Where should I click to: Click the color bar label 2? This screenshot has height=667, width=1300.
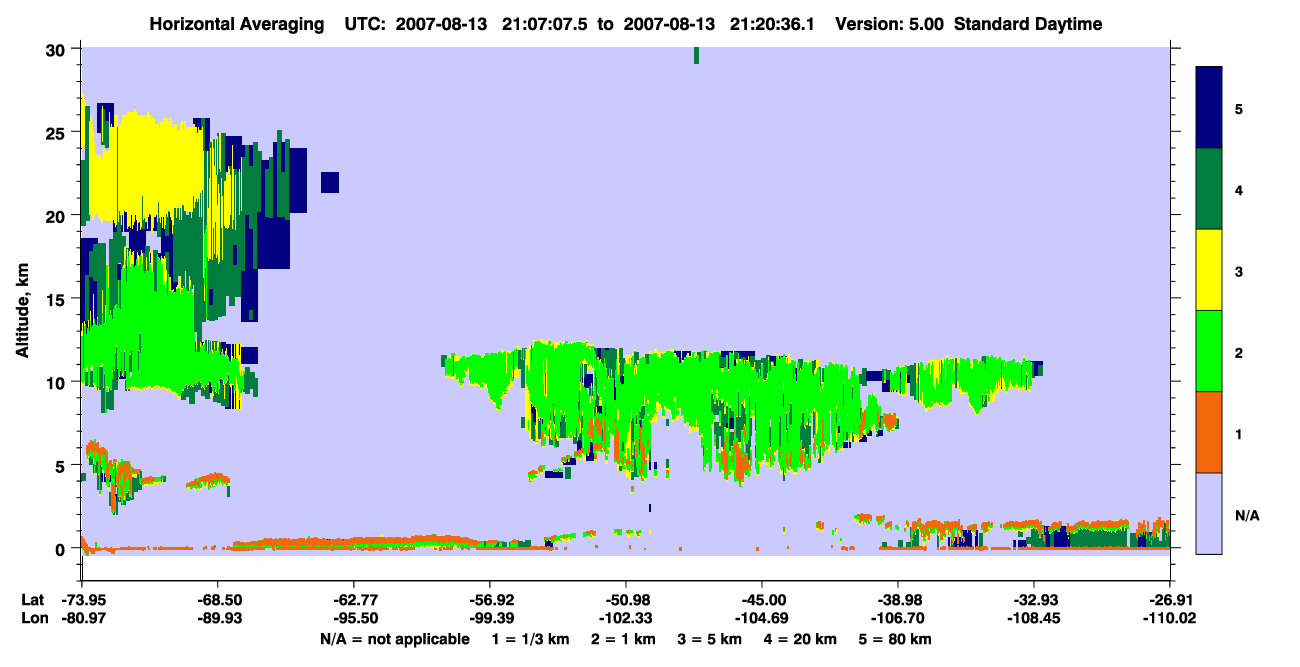tap(1238, 352)
